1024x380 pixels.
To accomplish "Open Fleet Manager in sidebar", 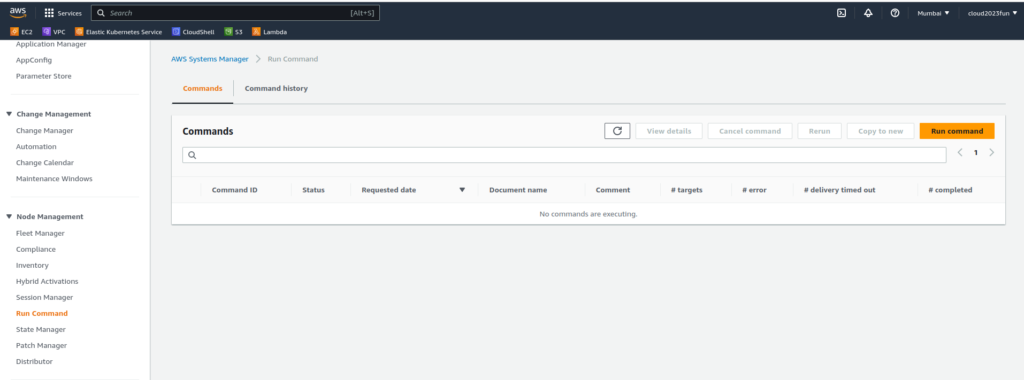I will pos(40,233).
